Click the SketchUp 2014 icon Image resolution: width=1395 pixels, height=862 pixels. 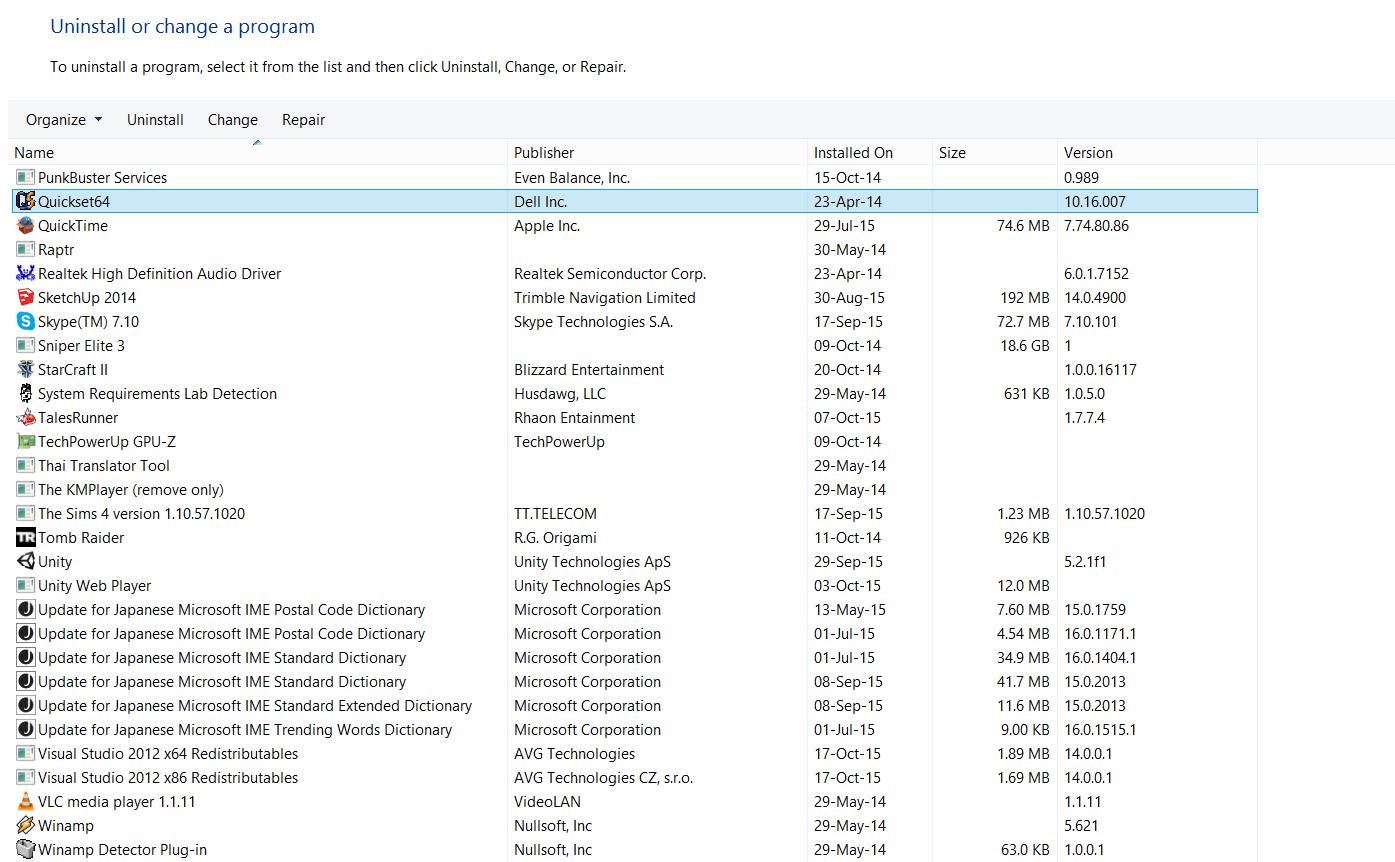coord(26,297)
